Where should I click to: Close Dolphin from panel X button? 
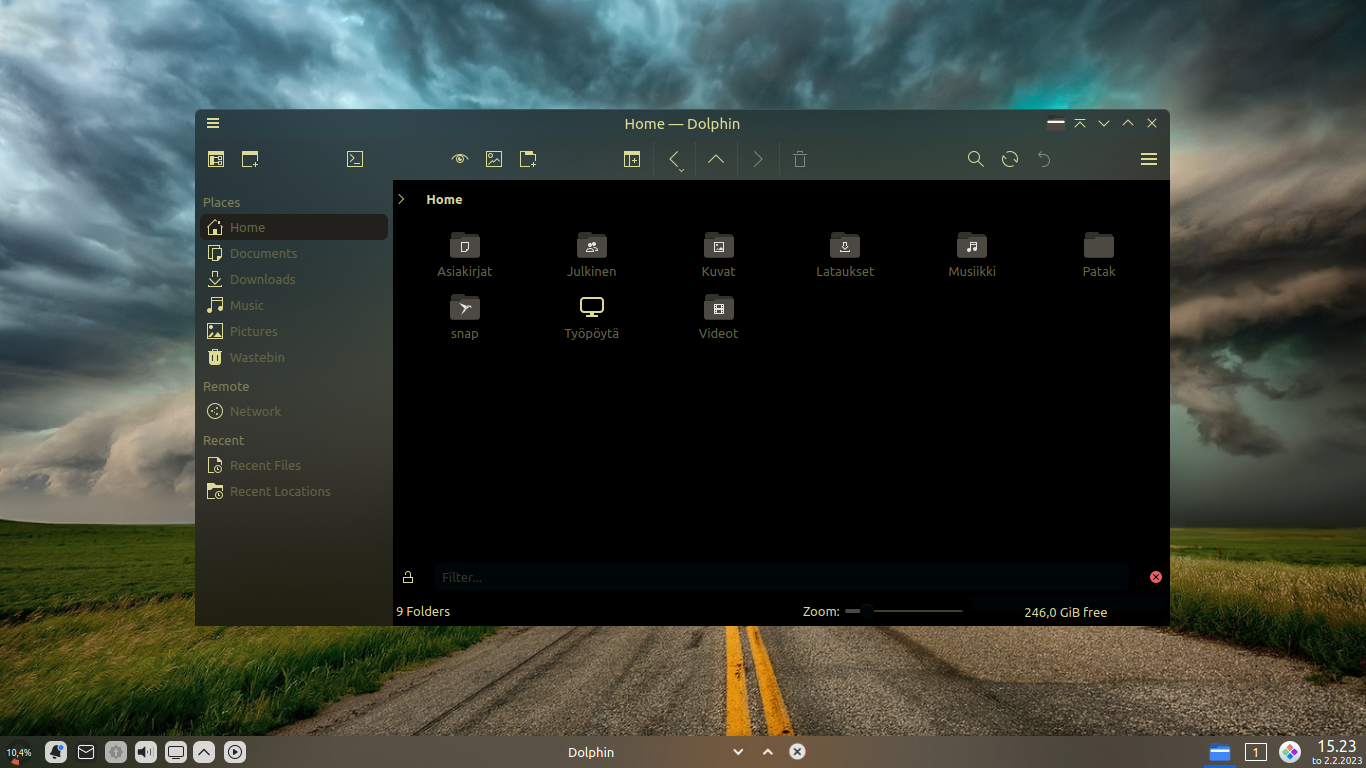pos(797,752)
